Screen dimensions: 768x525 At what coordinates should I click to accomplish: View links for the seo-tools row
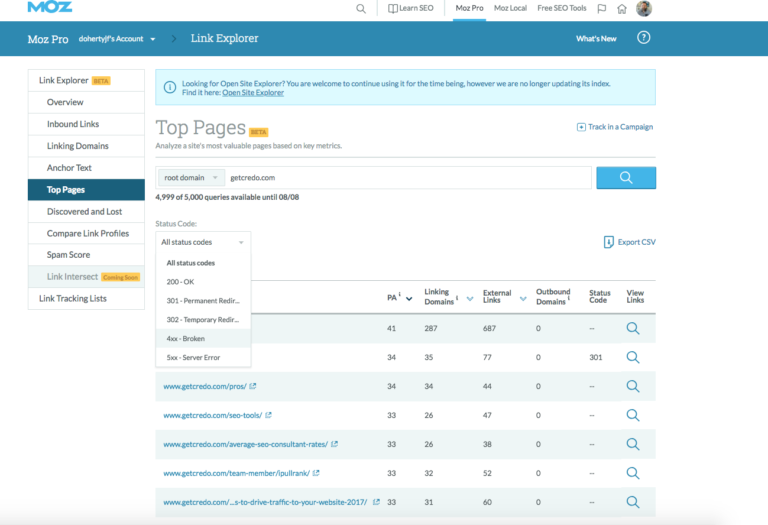(633, 415)
